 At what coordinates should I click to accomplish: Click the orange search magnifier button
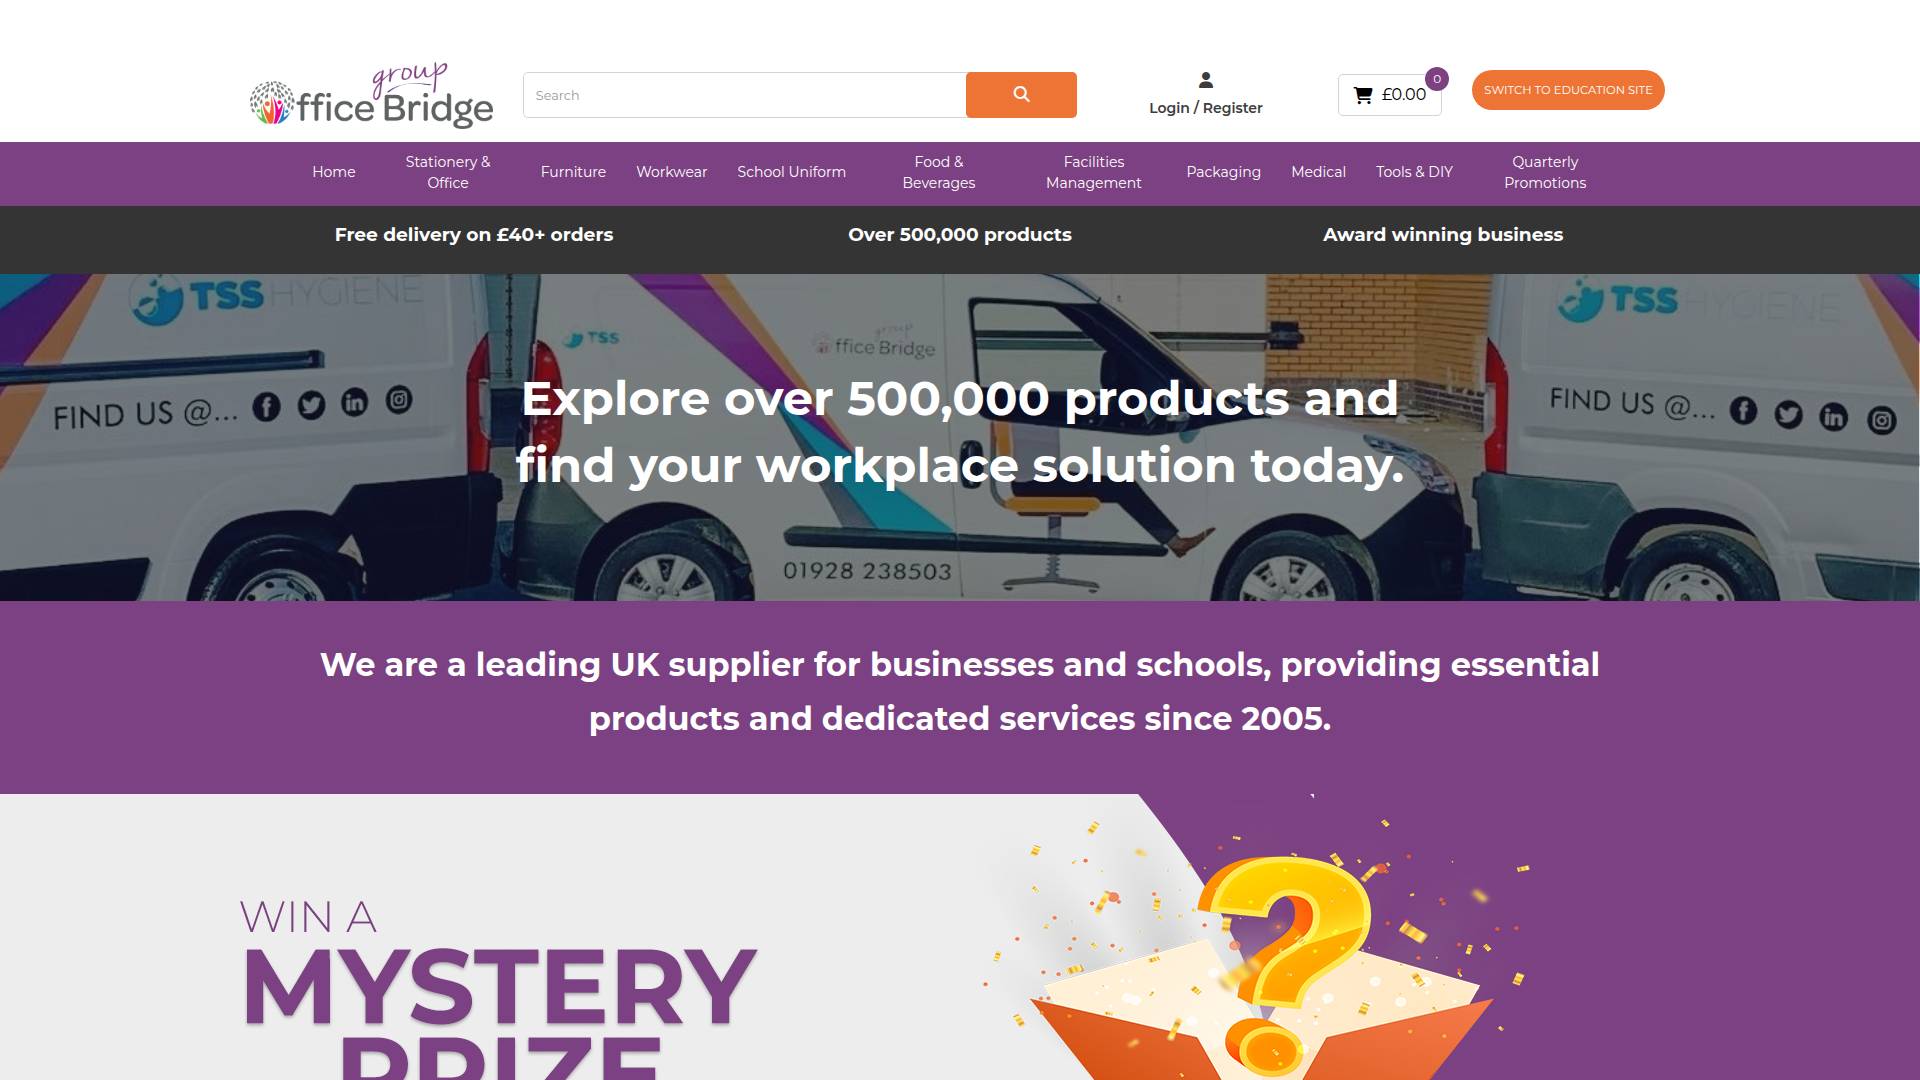(x=1021, y=94)
